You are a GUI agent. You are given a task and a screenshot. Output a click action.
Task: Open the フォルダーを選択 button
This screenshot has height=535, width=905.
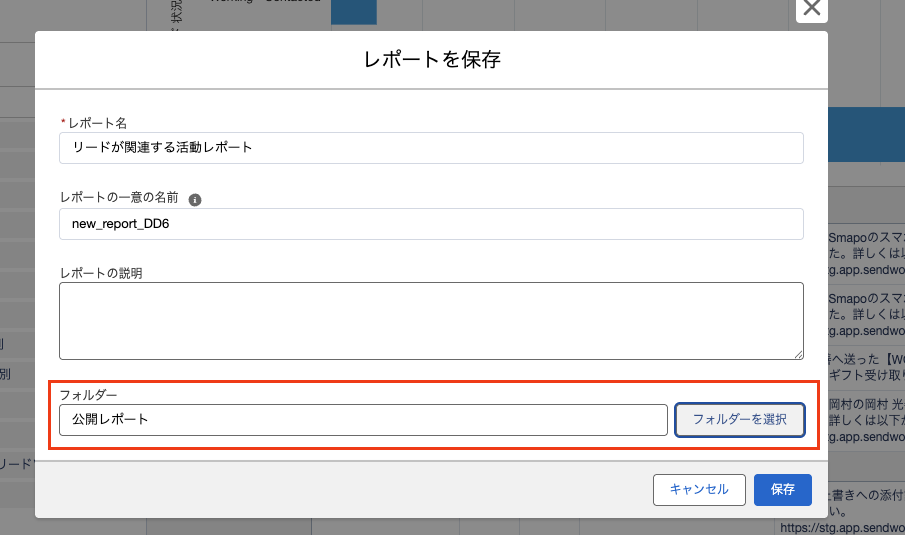[739, 420]
